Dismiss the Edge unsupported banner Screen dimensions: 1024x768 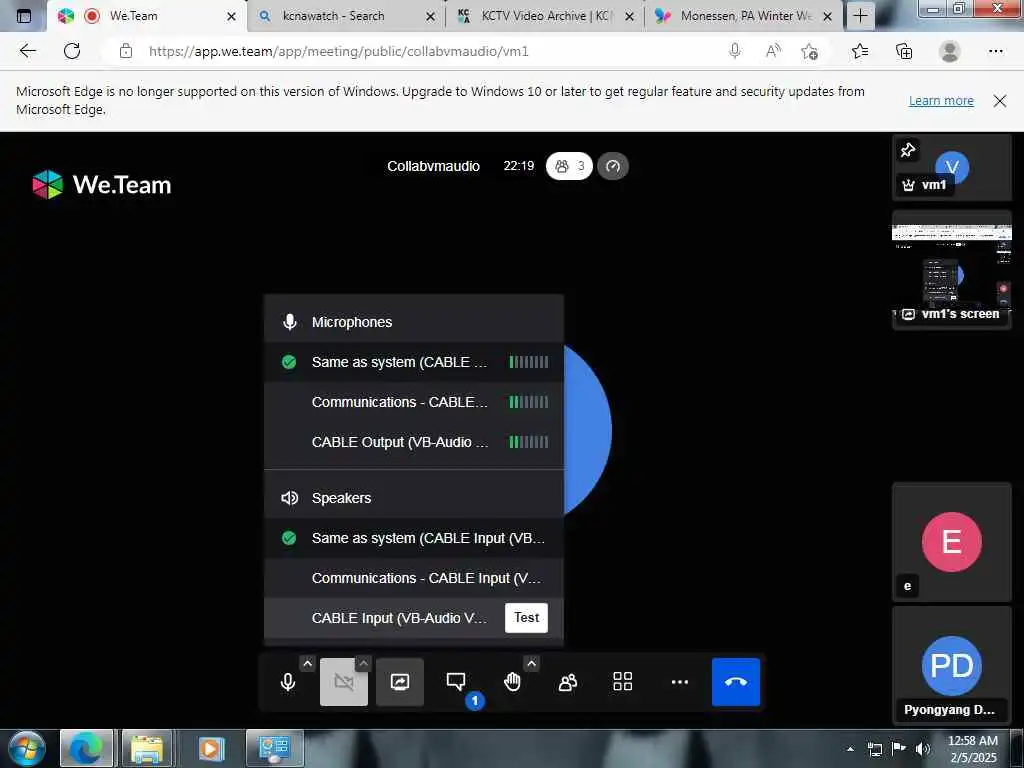pos(999,101)
